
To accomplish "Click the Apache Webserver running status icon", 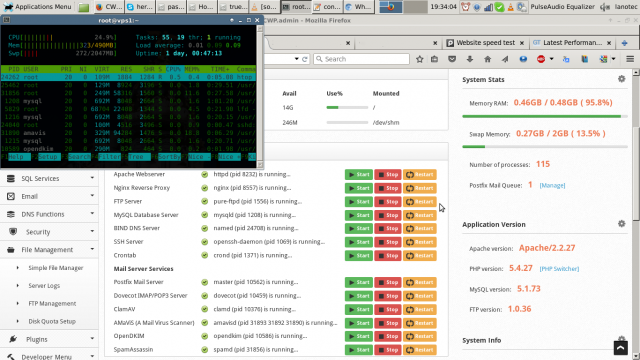I will click(204, 174).
